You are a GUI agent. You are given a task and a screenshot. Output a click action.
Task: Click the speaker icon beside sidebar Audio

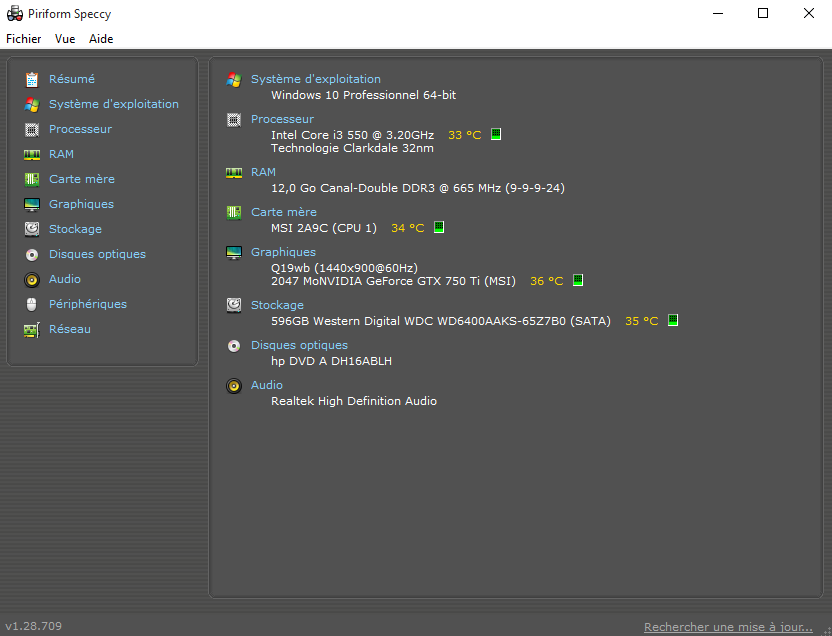pyautogui.click(x=32, y=280)
